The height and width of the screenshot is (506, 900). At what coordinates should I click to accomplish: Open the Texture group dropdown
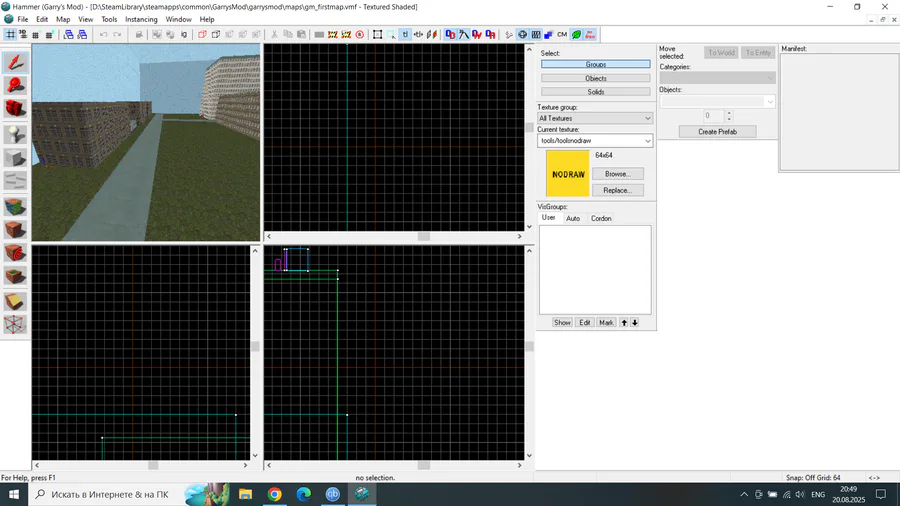595,118
